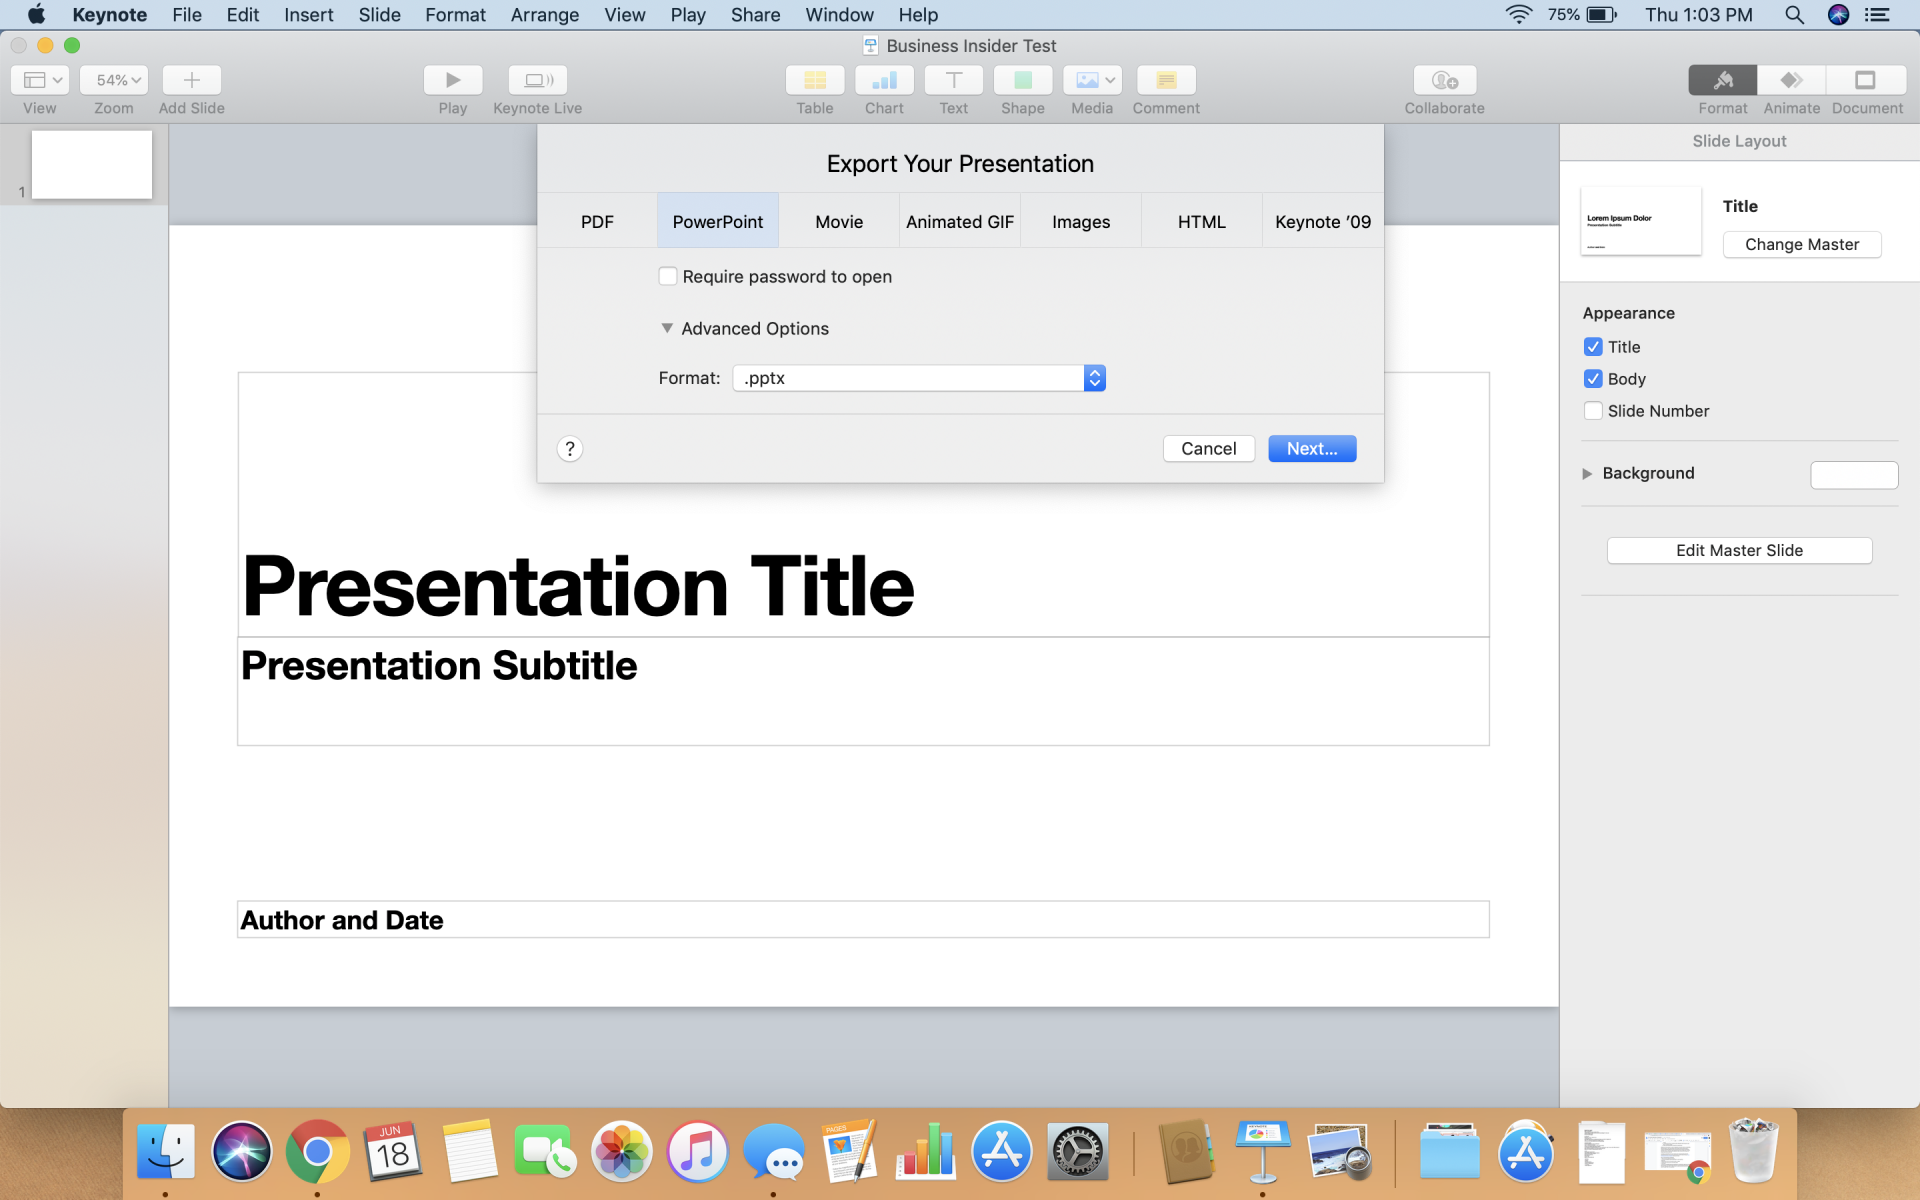Uncheck the Title appearance checkbox
The image size is (1920, 1200).
[x=1593, y=347]
